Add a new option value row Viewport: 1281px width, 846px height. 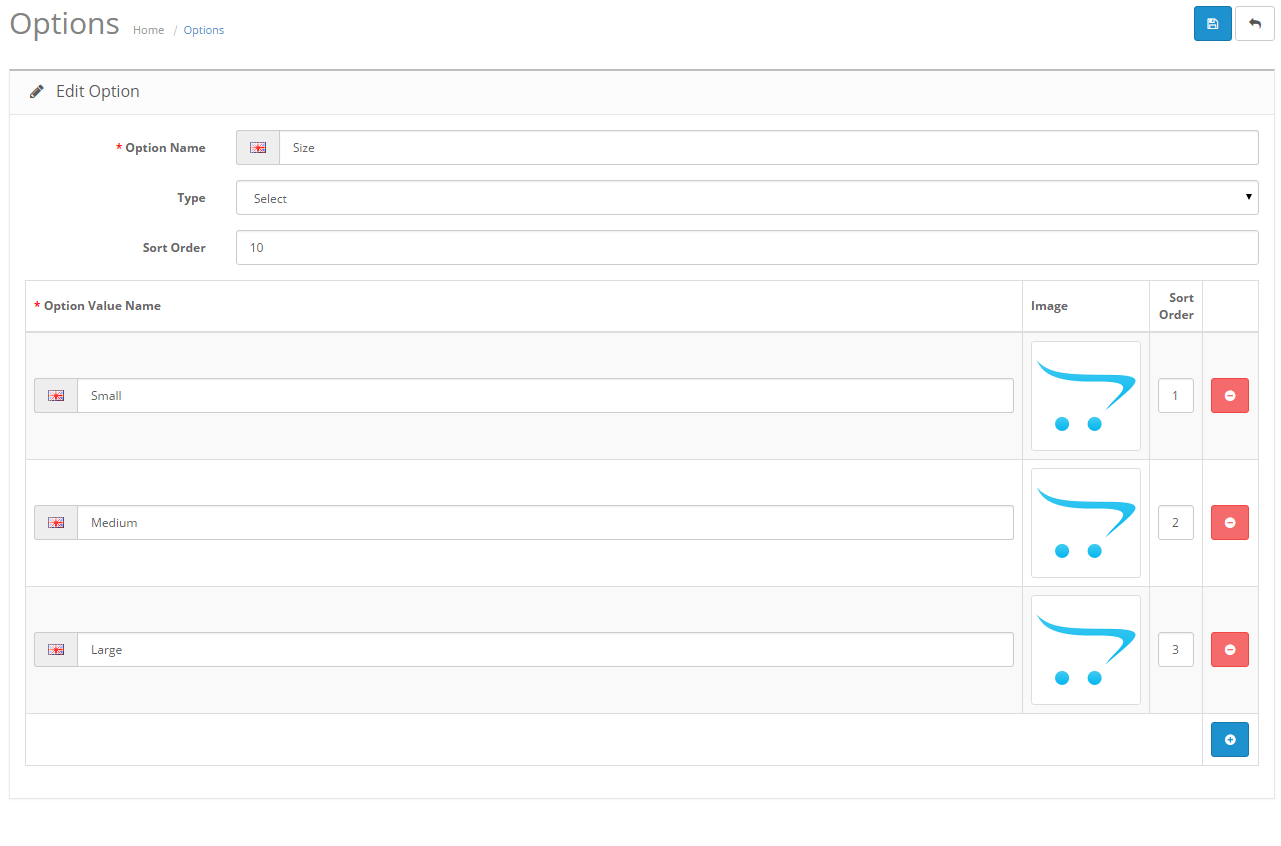tap(1229, 739)
